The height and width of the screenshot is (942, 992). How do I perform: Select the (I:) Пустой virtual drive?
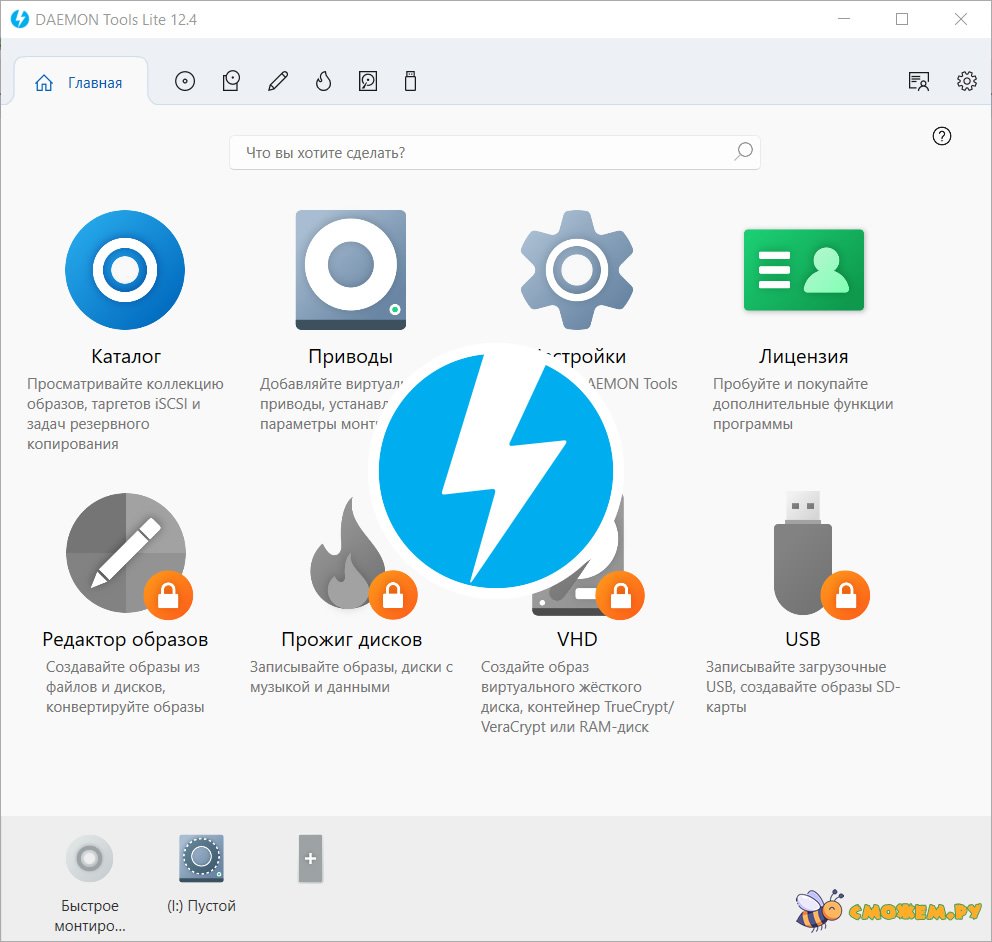[x=201, y=859]
